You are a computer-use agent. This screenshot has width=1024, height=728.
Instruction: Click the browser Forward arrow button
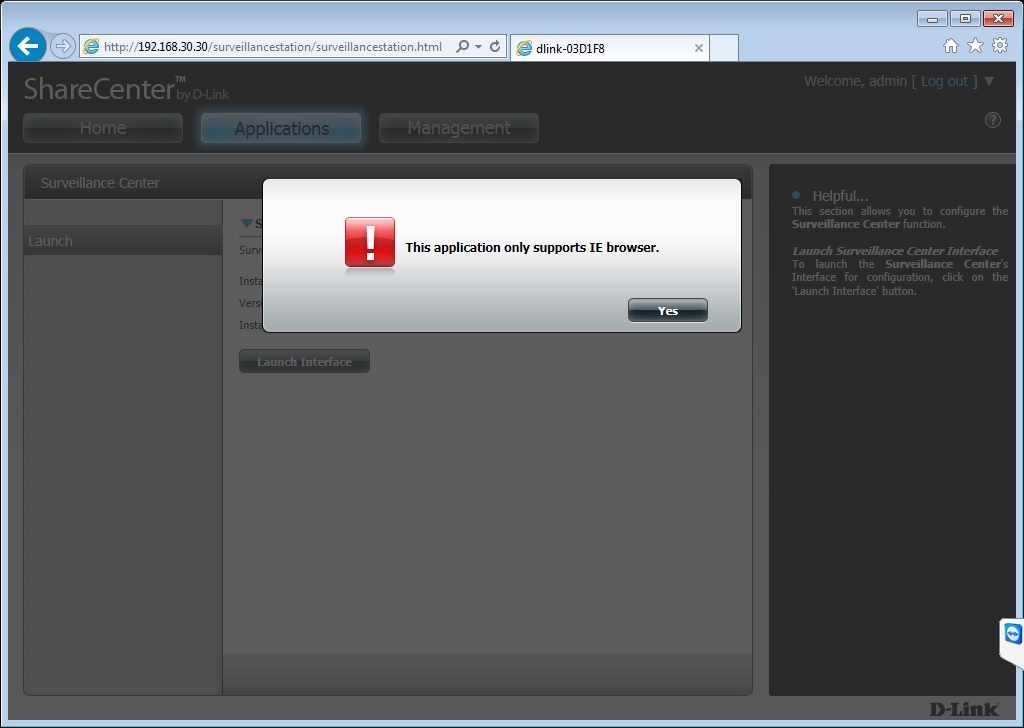point(62,46)
